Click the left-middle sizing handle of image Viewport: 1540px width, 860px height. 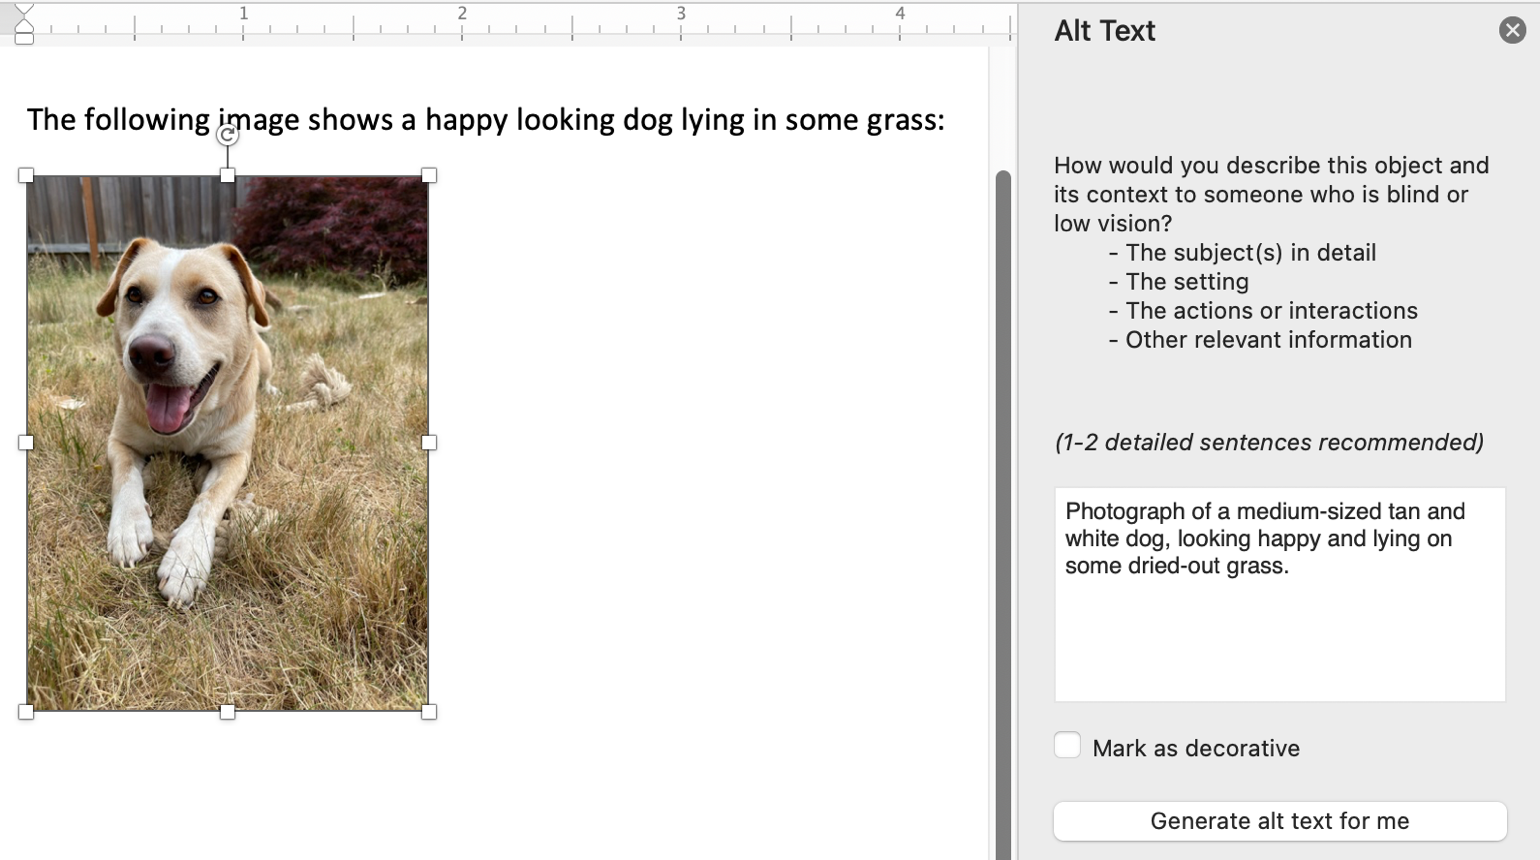(x=26, y=442)
